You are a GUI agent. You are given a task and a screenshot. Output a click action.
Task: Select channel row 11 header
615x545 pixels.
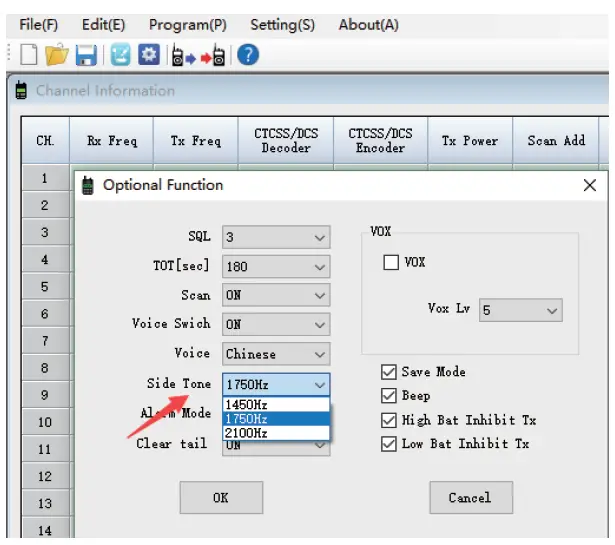45,449
